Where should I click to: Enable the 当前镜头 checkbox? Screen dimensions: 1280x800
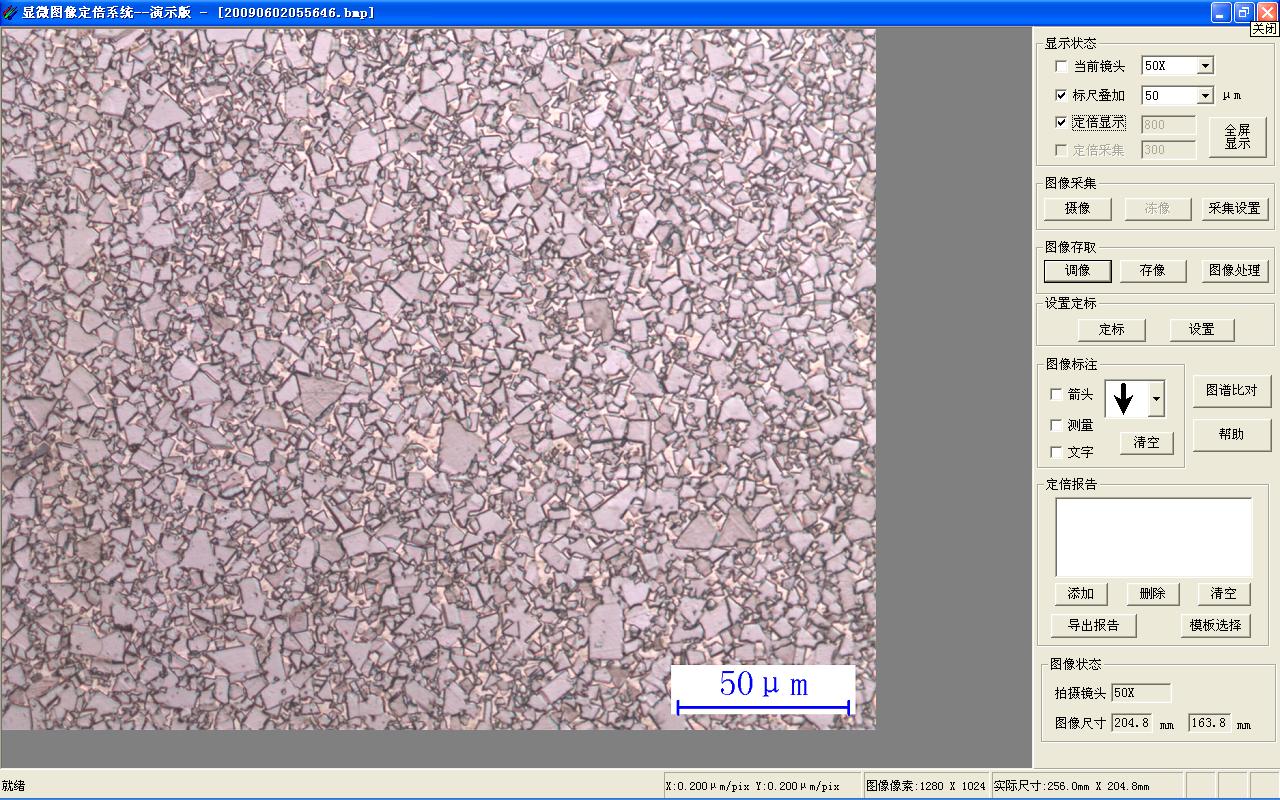click(1061, 66)
